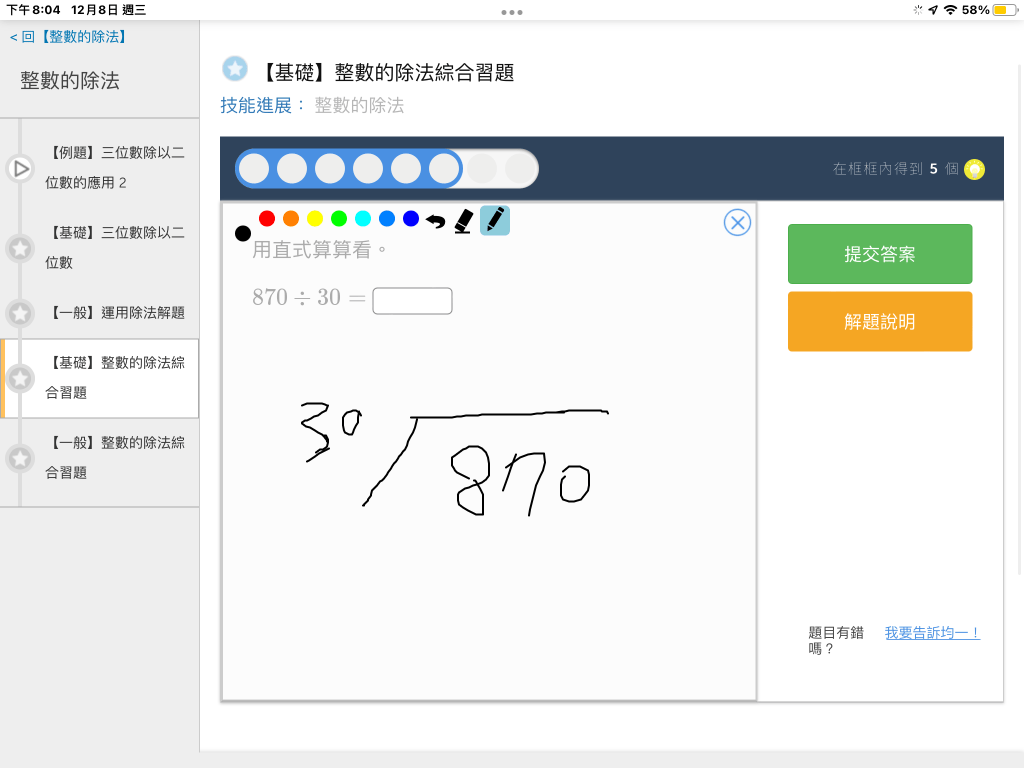Image resolution: width=1024 pixels, height=768 pixels.
Task: Open the 解題說明 solution explanation
Action: [x=879, y=322]
